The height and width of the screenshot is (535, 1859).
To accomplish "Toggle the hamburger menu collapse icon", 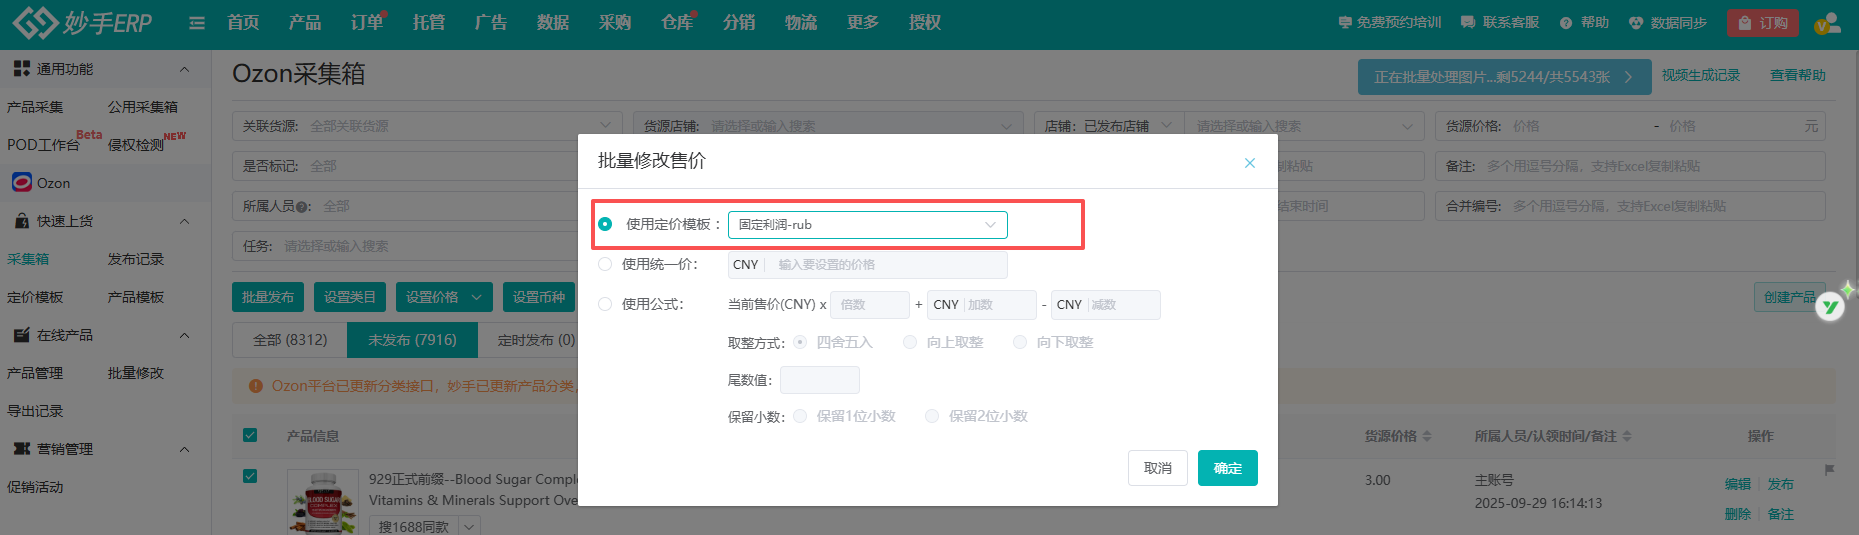I will (x=197, y=23).
